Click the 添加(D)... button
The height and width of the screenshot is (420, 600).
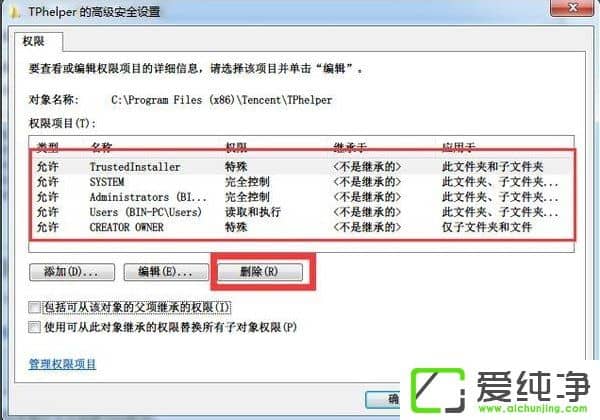[72, 272]
